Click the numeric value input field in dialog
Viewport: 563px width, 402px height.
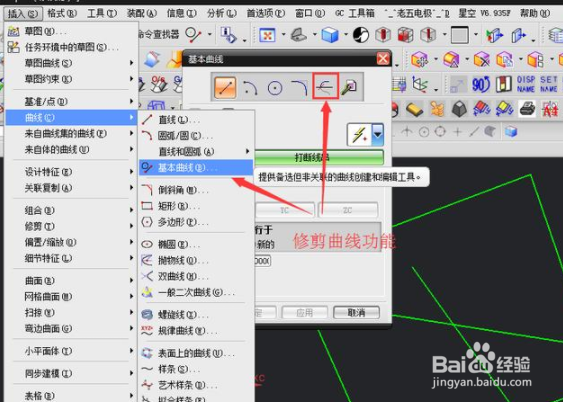coord(262,261)
